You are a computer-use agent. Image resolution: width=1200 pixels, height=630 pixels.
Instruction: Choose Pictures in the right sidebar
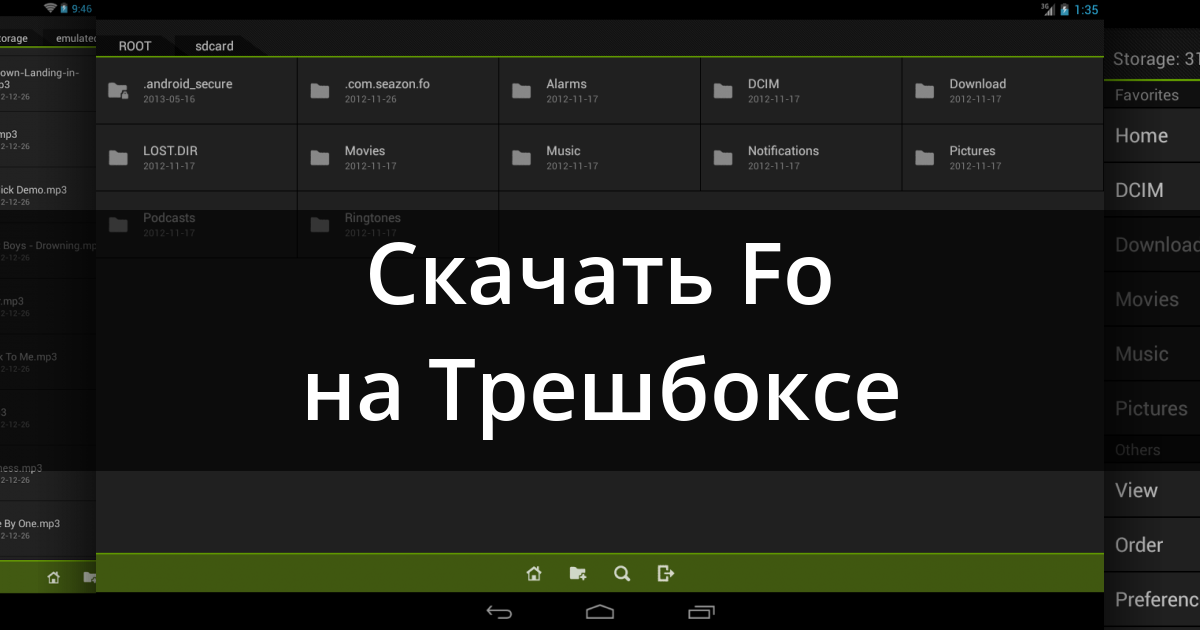(1152, 408)
